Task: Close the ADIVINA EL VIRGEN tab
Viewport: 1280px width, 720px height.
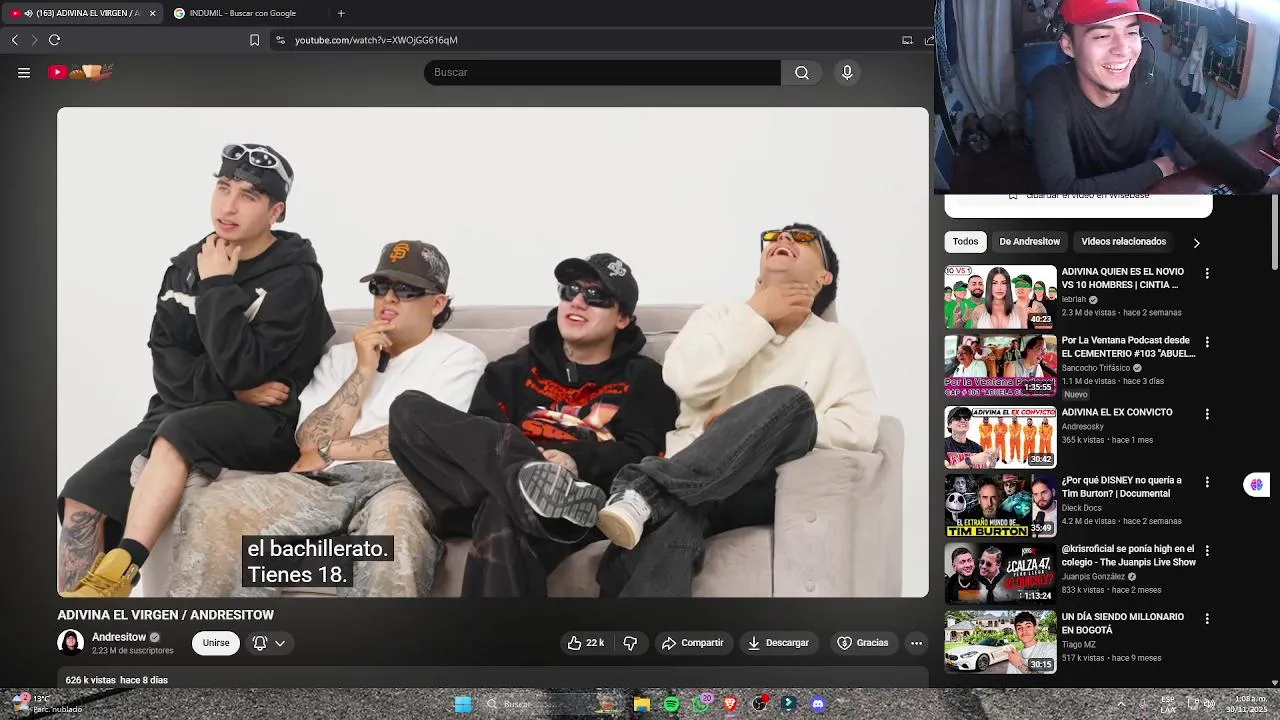Action: coord(152,13)
